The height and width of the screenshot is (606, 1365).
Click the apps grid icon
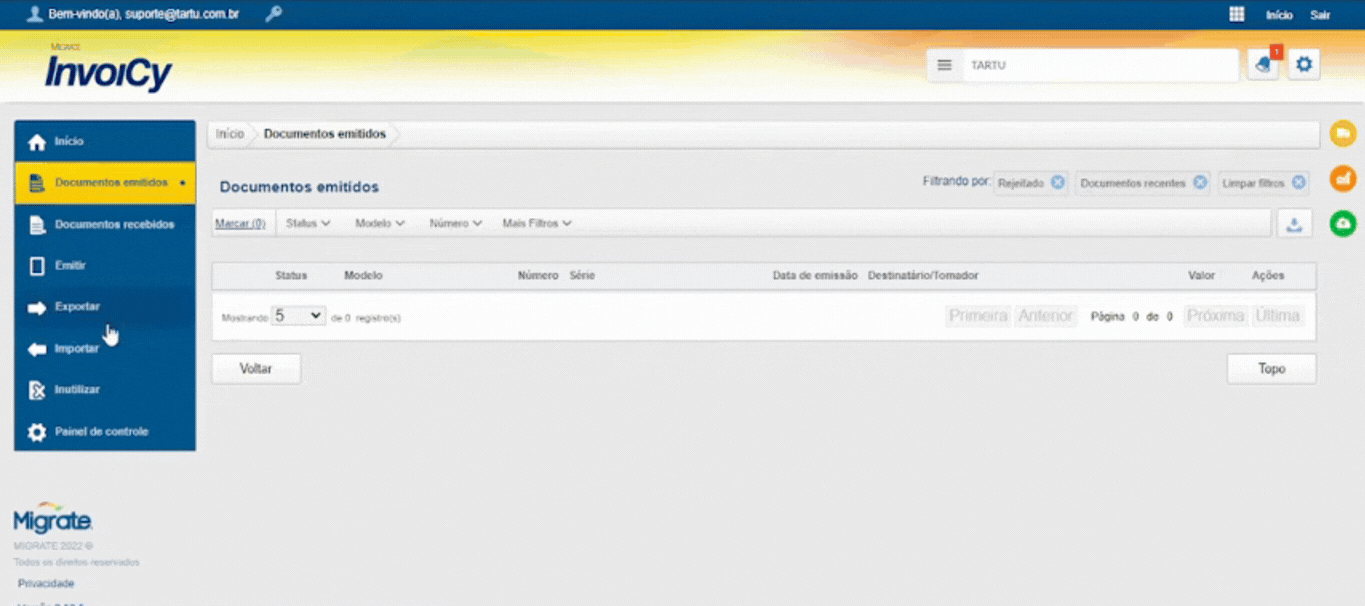[1237, 14]
